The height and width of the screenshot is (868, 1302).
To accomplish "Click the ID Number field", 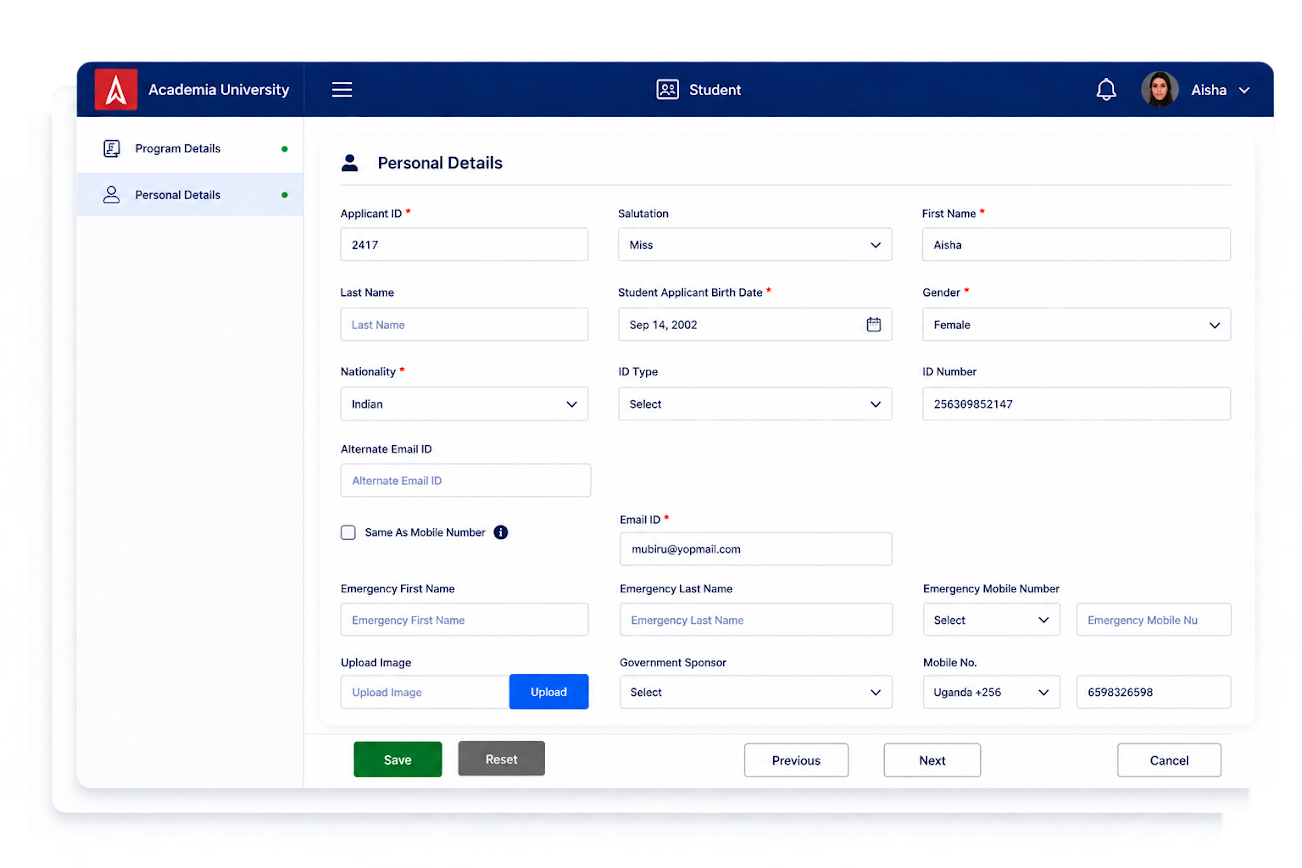I will pyautogui.click(x=1076, y=404).
